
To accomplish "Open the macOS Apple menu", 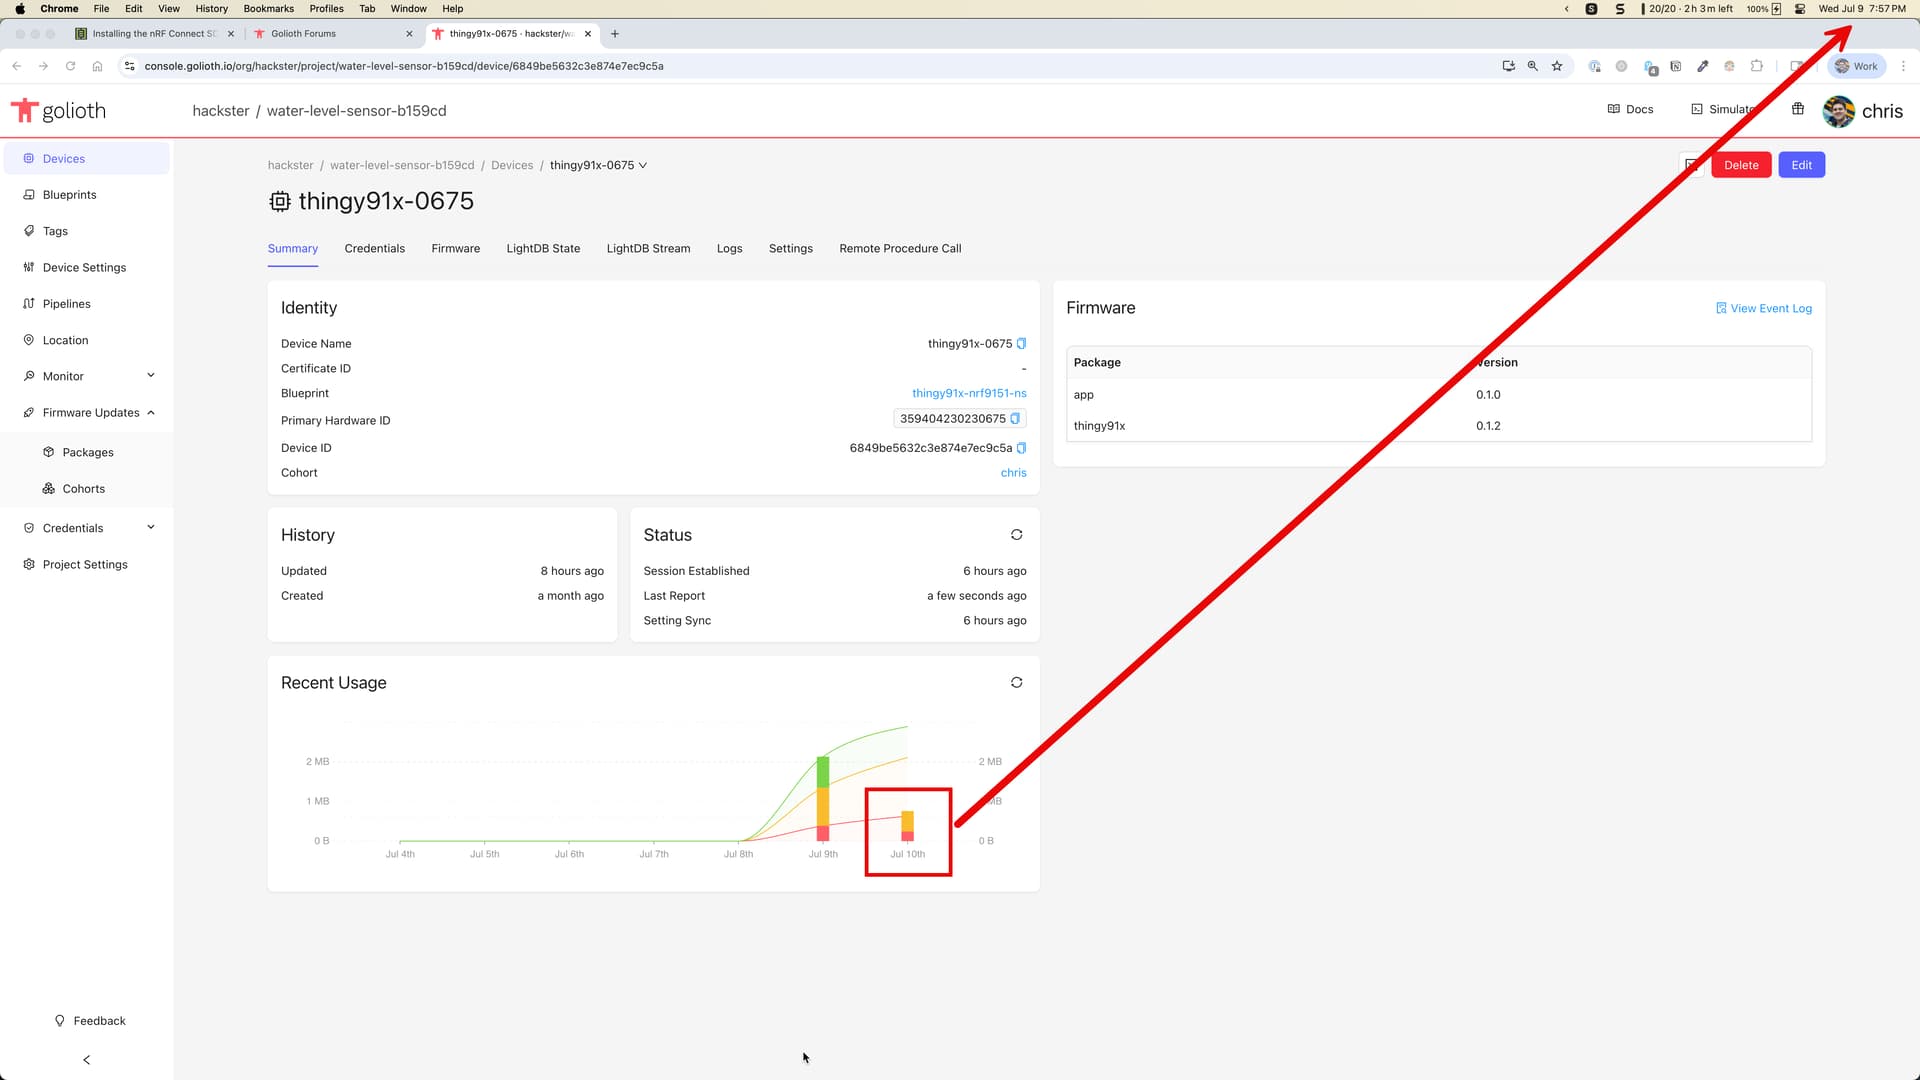I will click(20, 9).
